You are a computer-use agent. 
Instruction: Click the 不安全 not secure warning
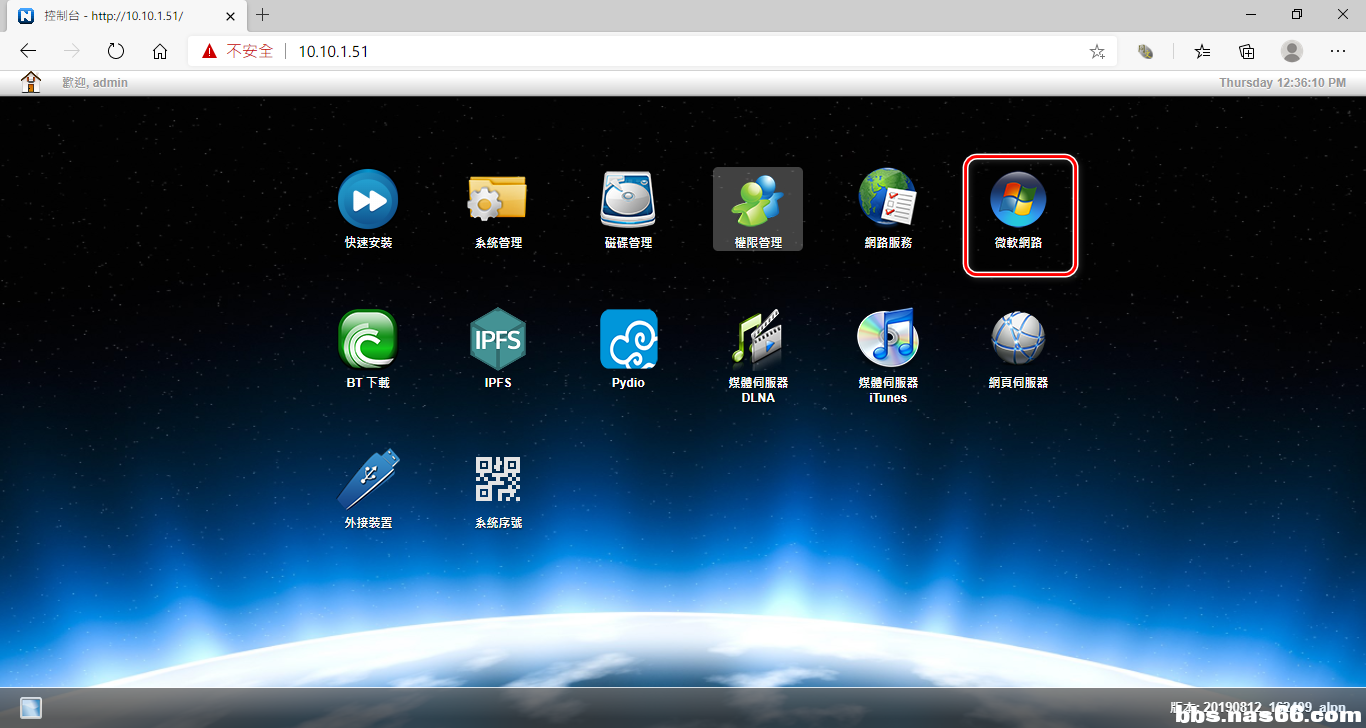coord(237,51)
